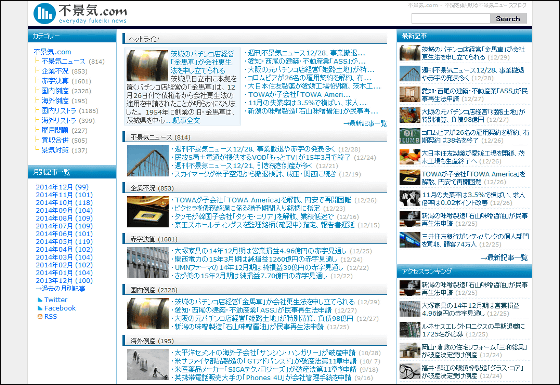The height and width of the screenshot is (385, 560).
Task: Open the 2014年12月 (99) archive
Action: (x=62, y=187)
